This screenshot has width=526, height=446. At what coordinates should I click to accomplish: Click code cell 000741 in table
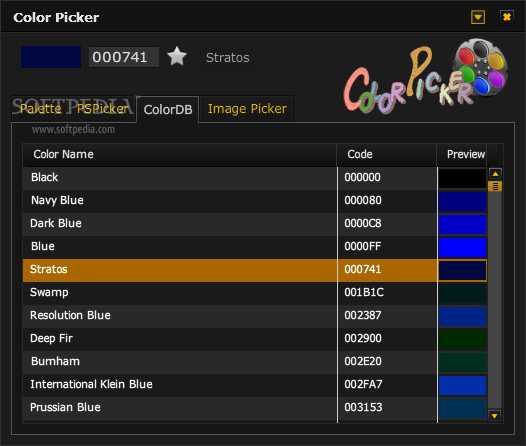387,270
